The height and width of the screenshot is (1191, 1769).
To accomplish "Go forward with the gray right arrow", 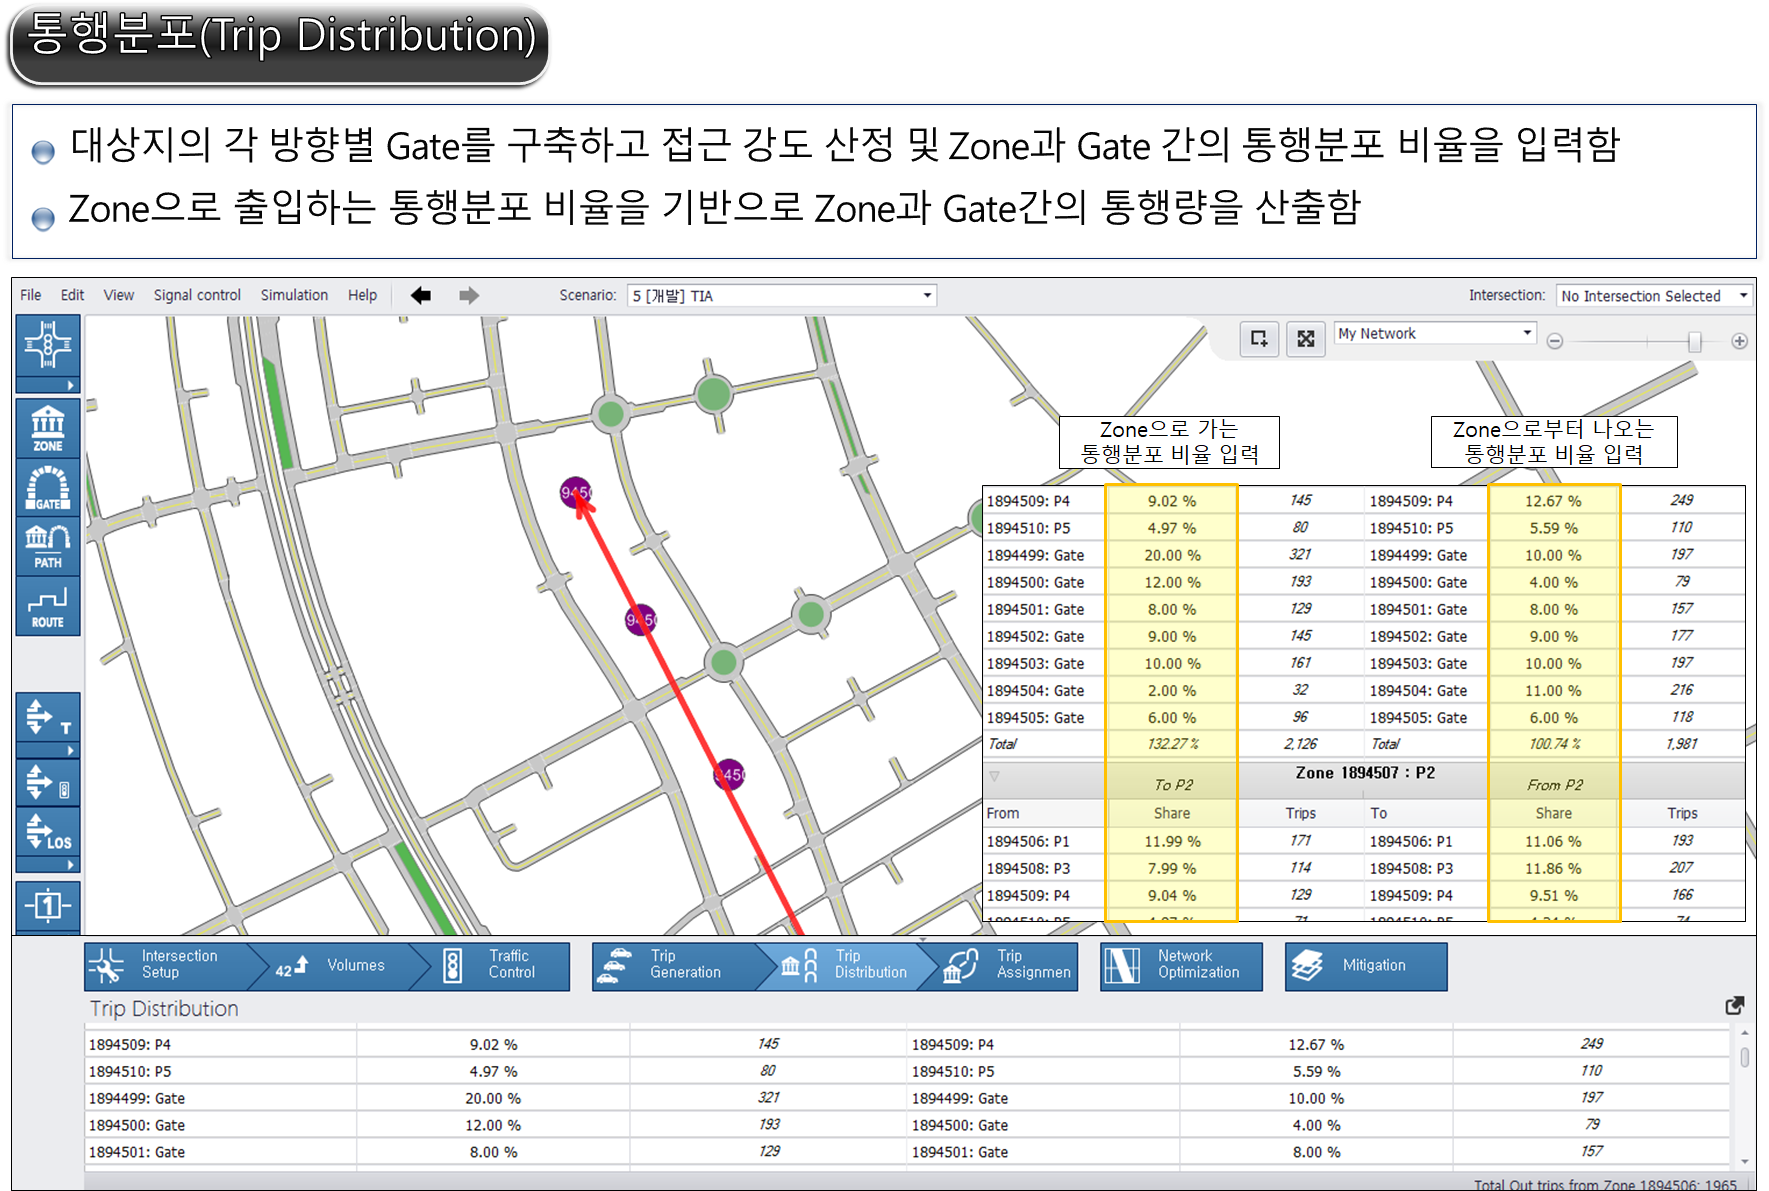I will coord(469,295).
